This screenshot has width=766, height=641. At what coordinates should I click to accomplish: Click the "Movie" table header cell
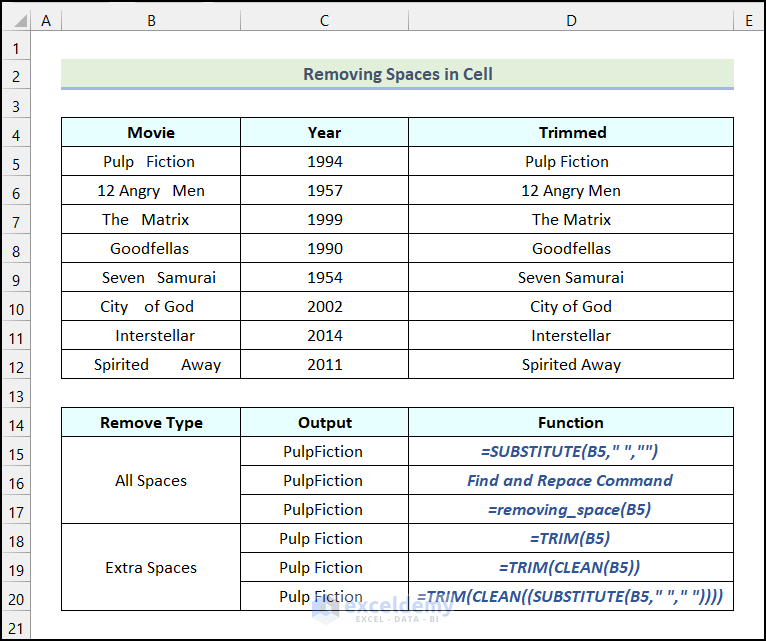point(151,133)
